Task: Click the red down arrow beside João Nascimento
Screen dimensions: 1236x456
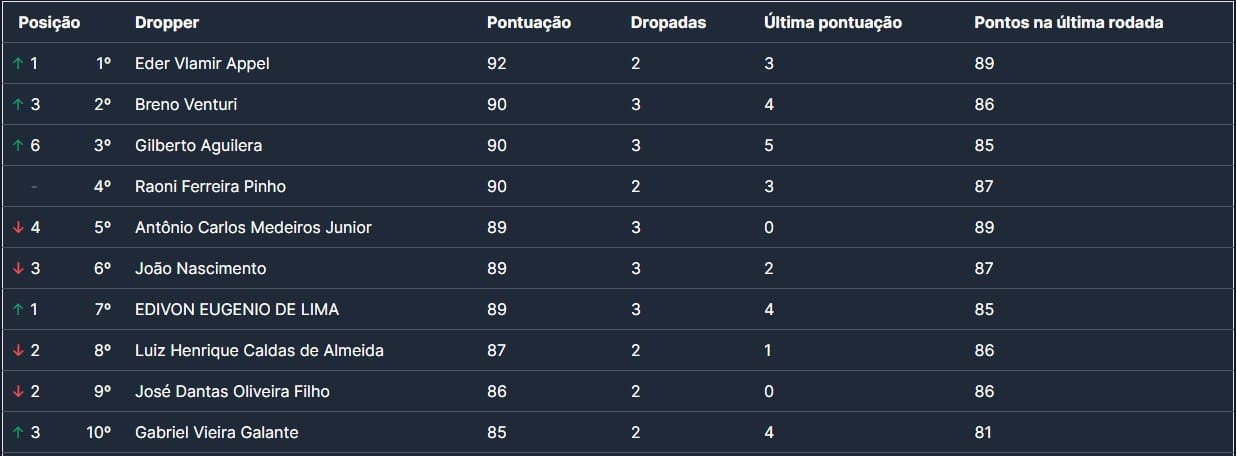Action: click(x=17, y=269)
